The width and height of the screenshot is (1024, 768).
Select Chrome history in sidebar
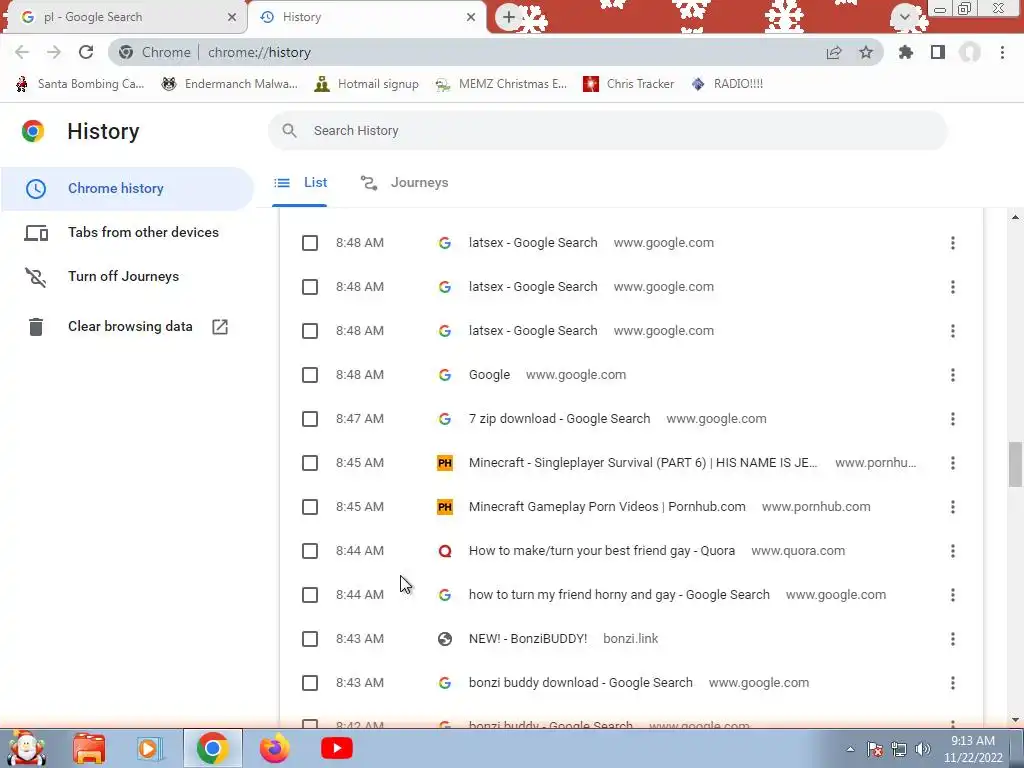127,189
